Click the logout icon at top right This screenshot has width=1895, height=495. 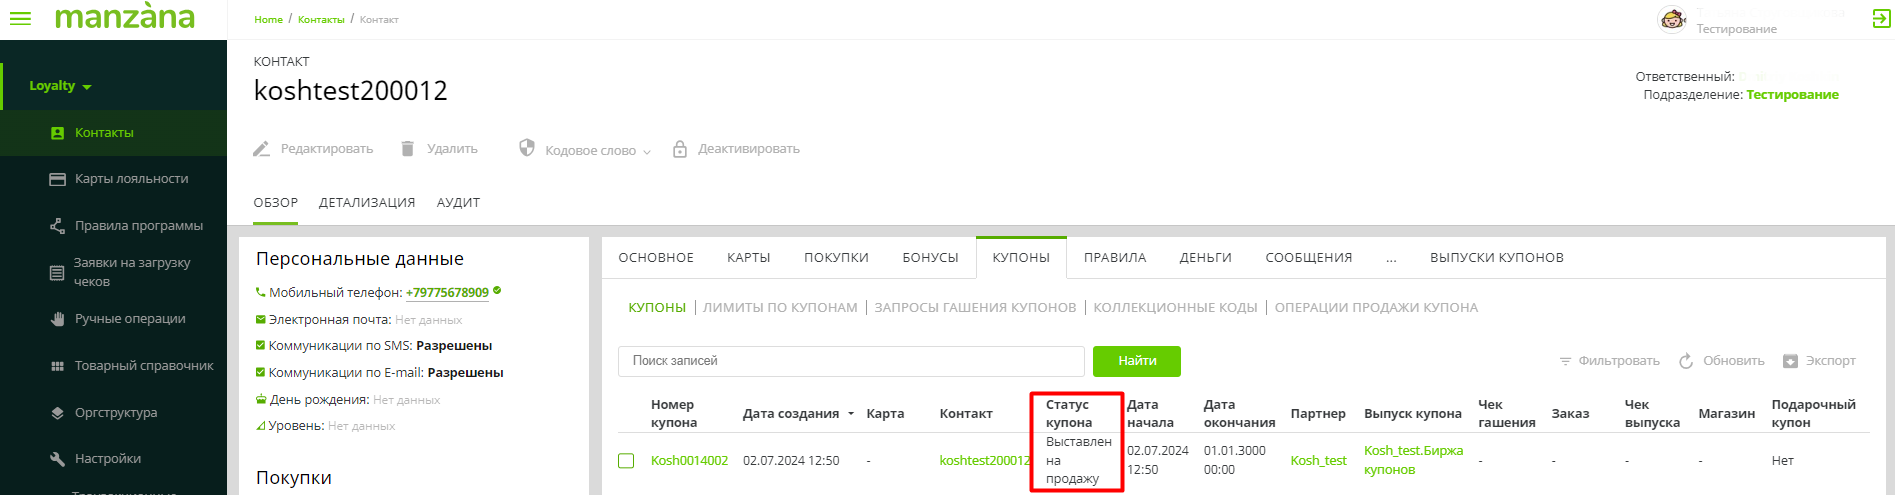click(x=1881, y=19)
